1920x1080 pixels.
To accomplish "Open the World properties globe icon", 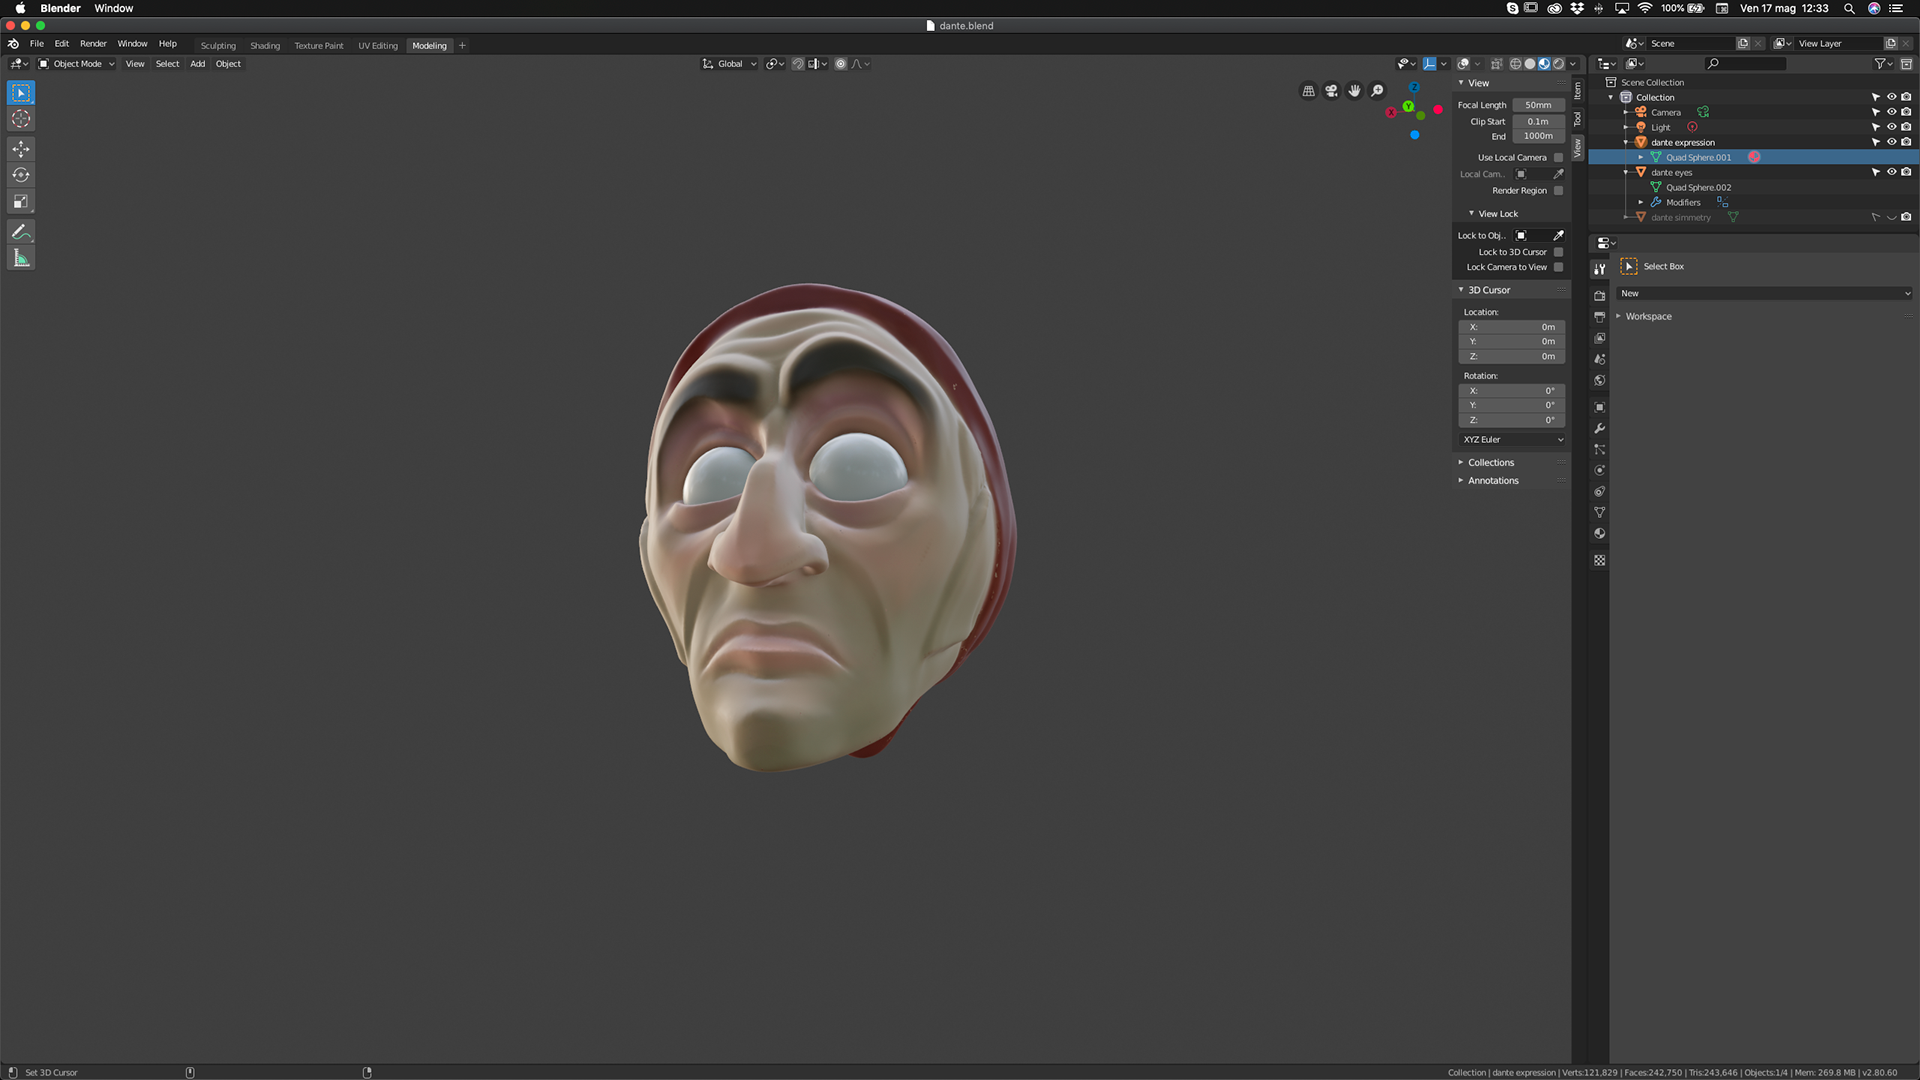I will point(1600,380).
